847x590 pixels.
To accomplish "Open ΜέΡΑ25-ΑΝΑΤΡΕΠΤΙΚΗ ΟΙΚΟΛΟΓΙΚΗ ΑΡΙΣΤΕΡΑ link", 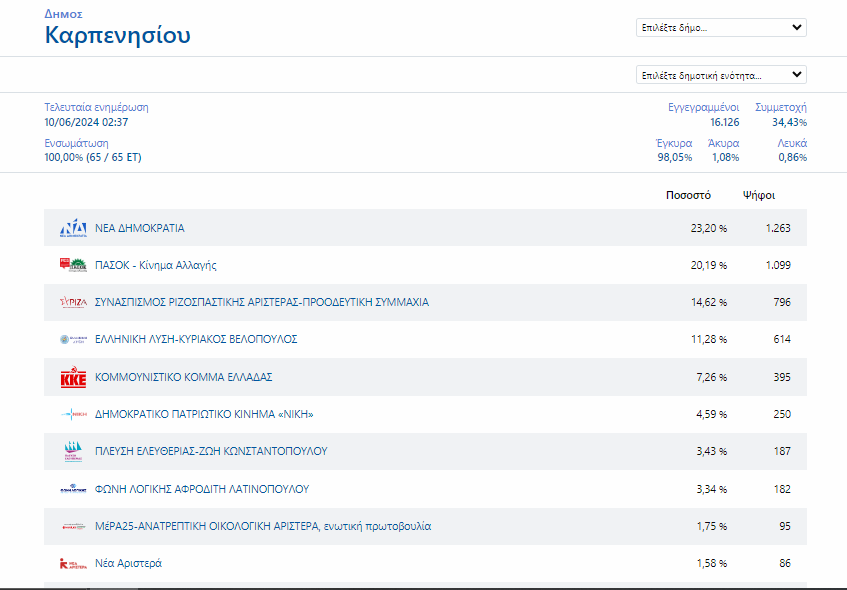I will (x=263, y=526).
